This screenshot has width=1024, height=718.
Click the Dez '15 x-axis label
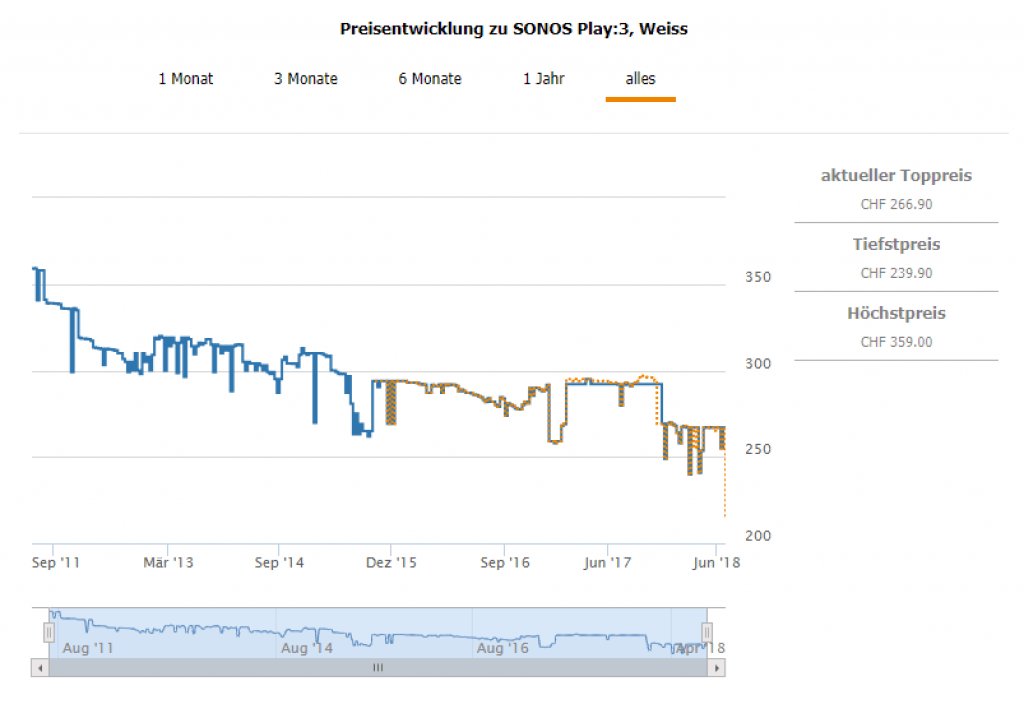(393, 563)
